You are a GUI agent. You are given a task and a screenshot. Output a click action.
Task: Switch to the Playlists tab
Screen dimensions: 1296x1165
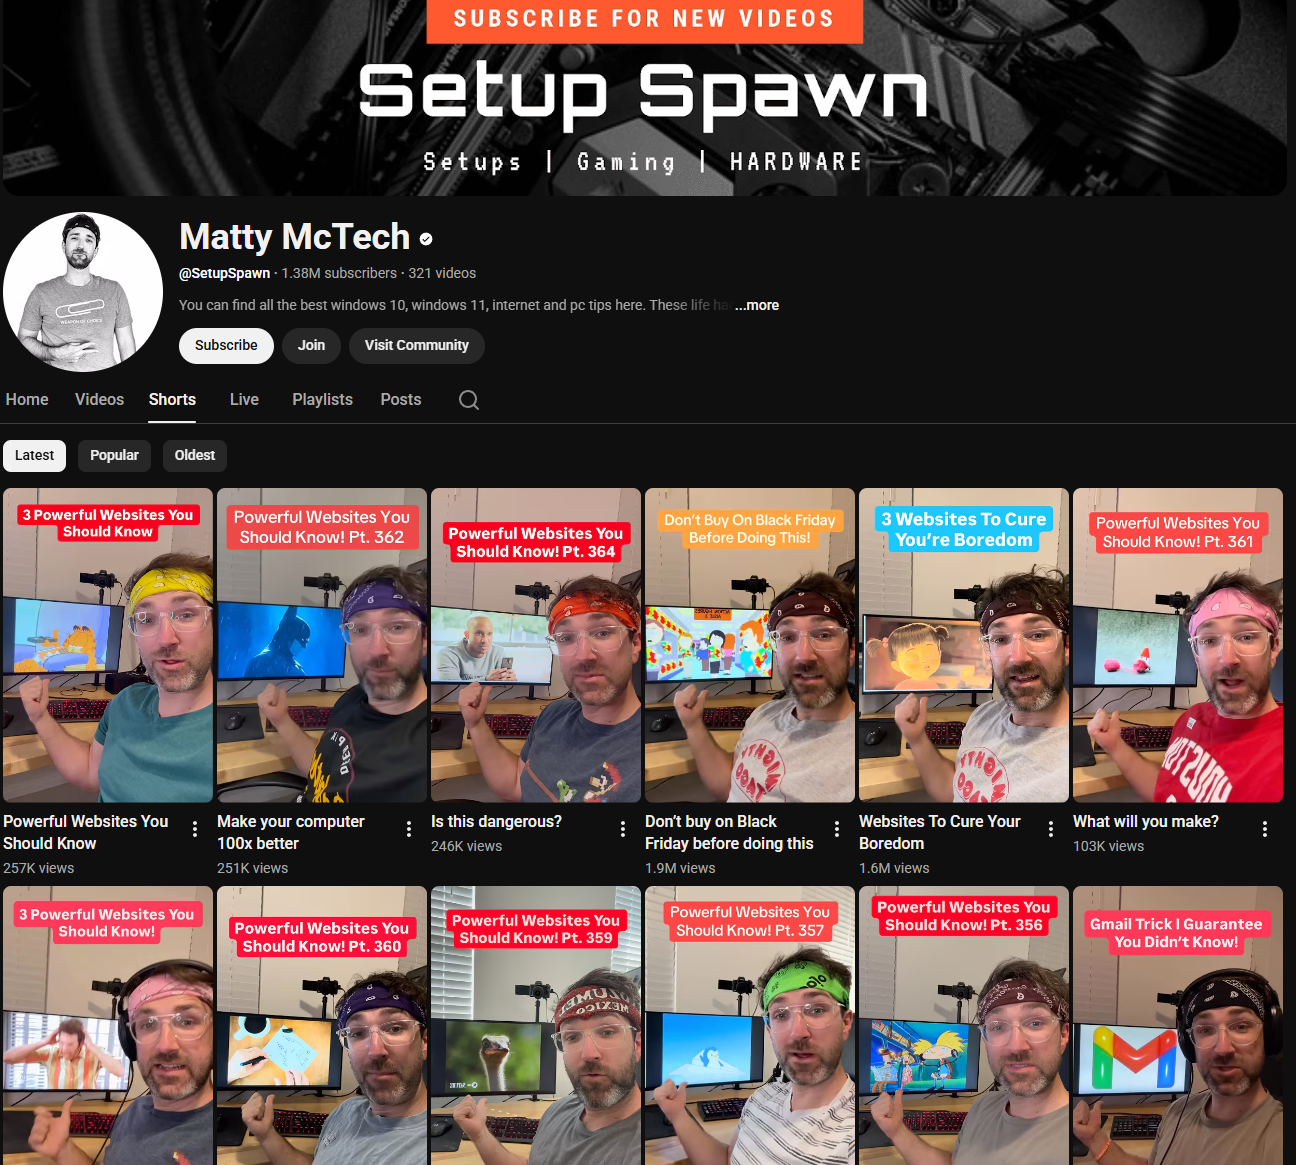coord(322,400)
